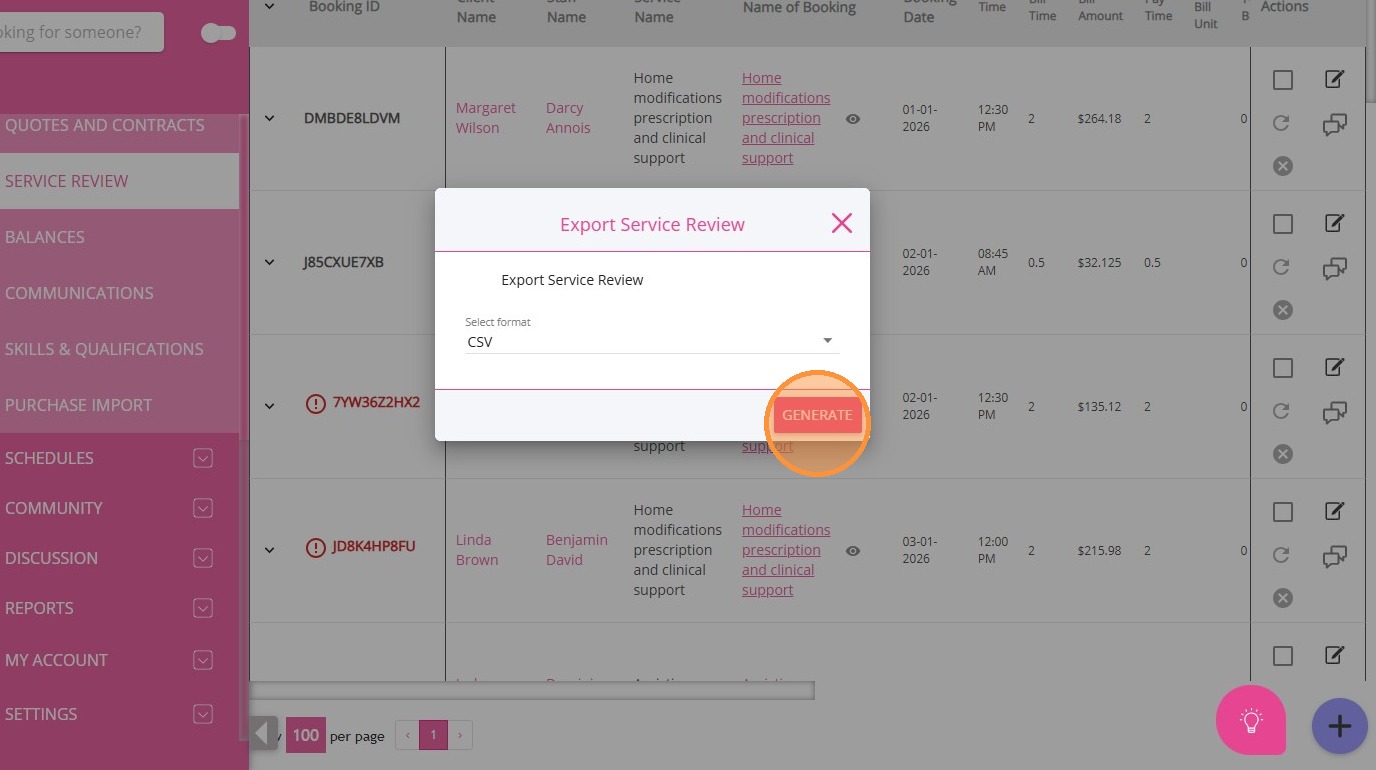View booking details eye icon for Margaret Wilson
This screenshot has width=1376, height=770.
(853, 118)
